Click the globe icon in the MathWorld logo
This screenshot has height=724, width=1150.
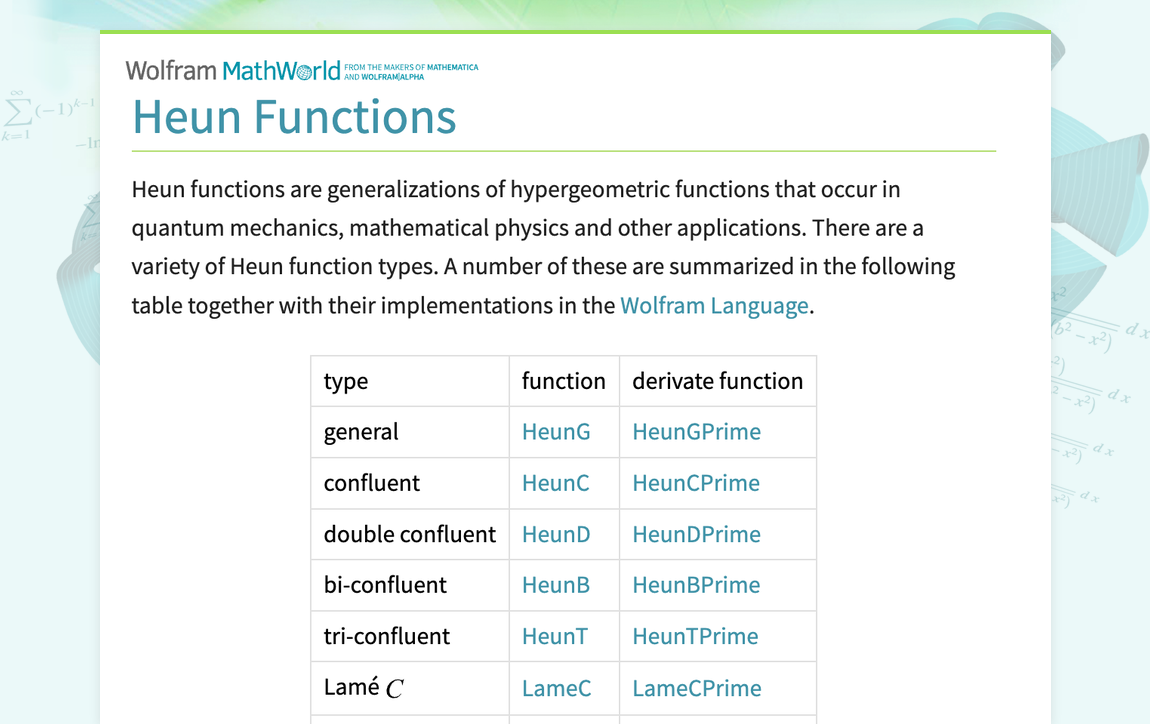[302, 70]
